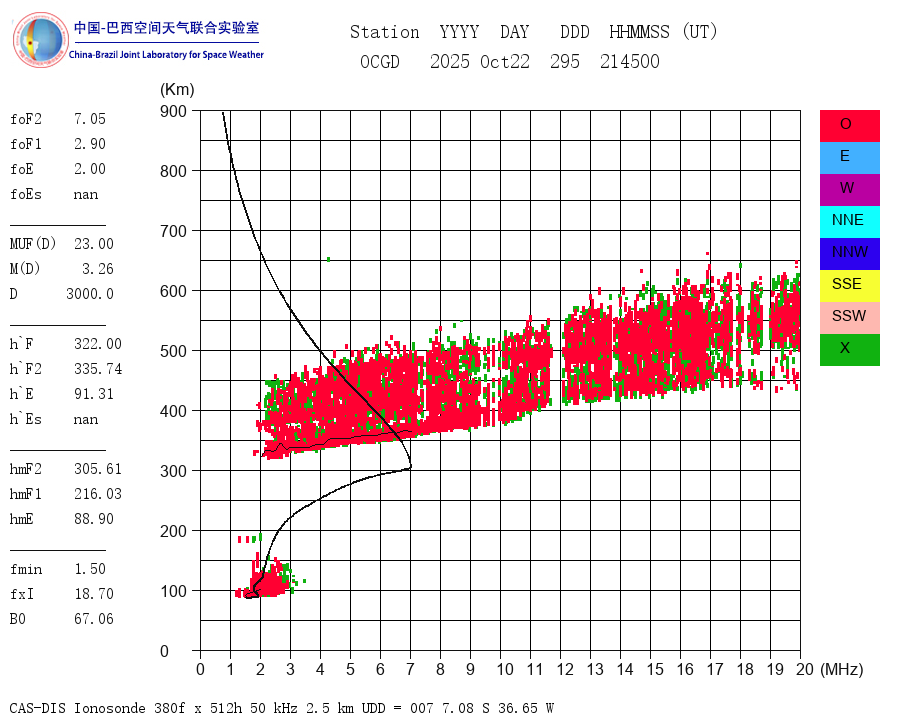Click the M(D) value 3.26
This screenshot has width=900, height=720.
point(98,269)
